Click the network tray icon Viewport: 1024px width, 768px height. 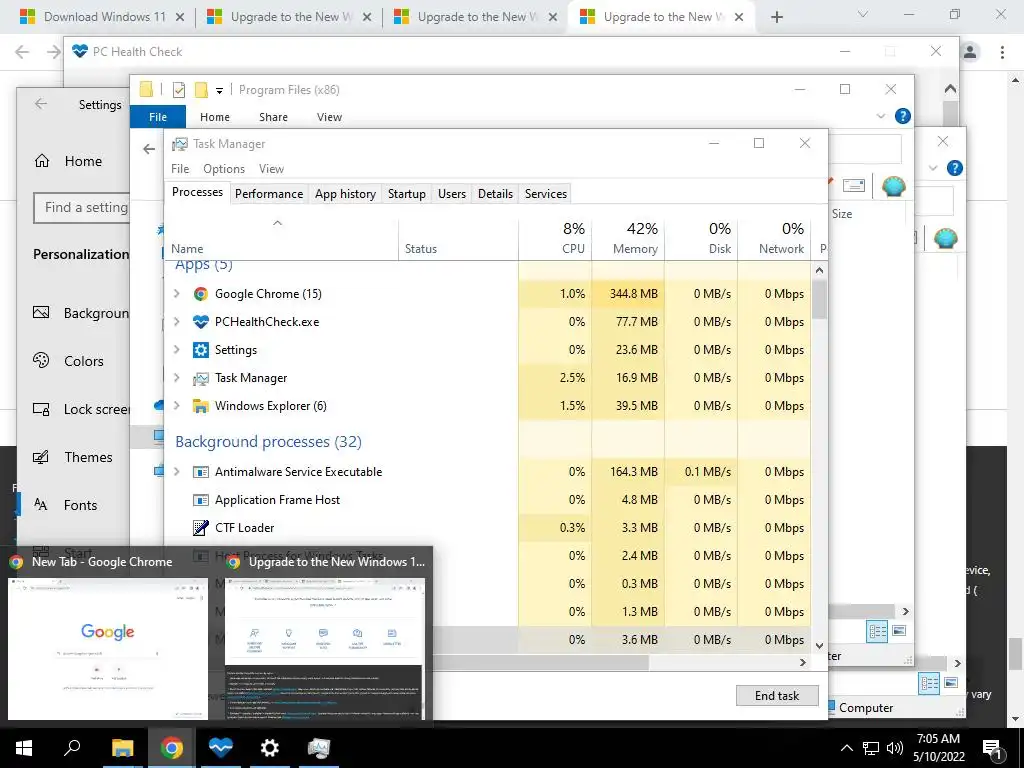pos(871,748)
